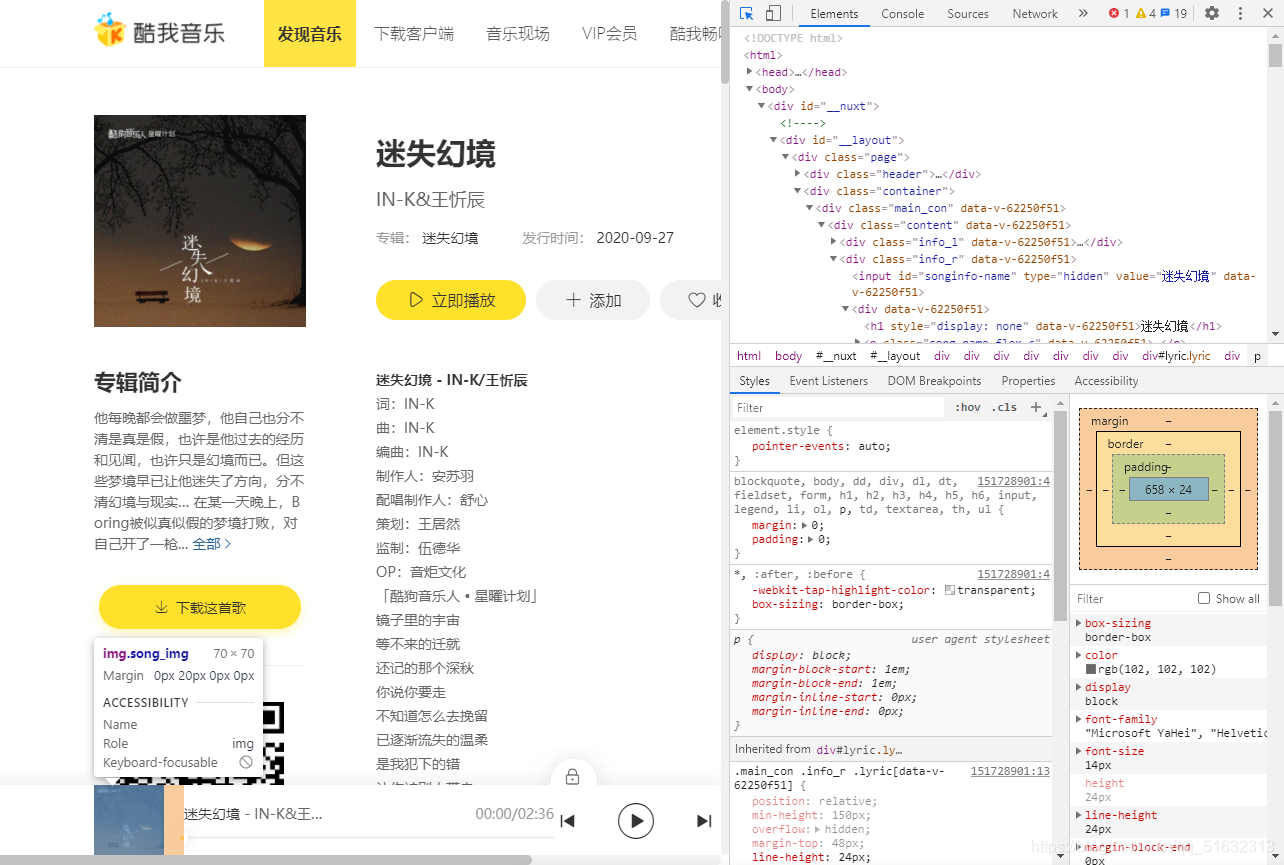Add new style rule plus icon

coord(1036,407)
